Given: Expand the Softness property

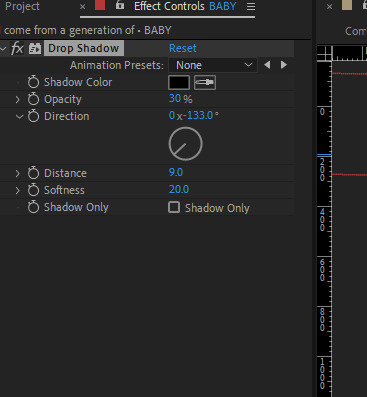Looking at the screenshot, I should [18, 190].
